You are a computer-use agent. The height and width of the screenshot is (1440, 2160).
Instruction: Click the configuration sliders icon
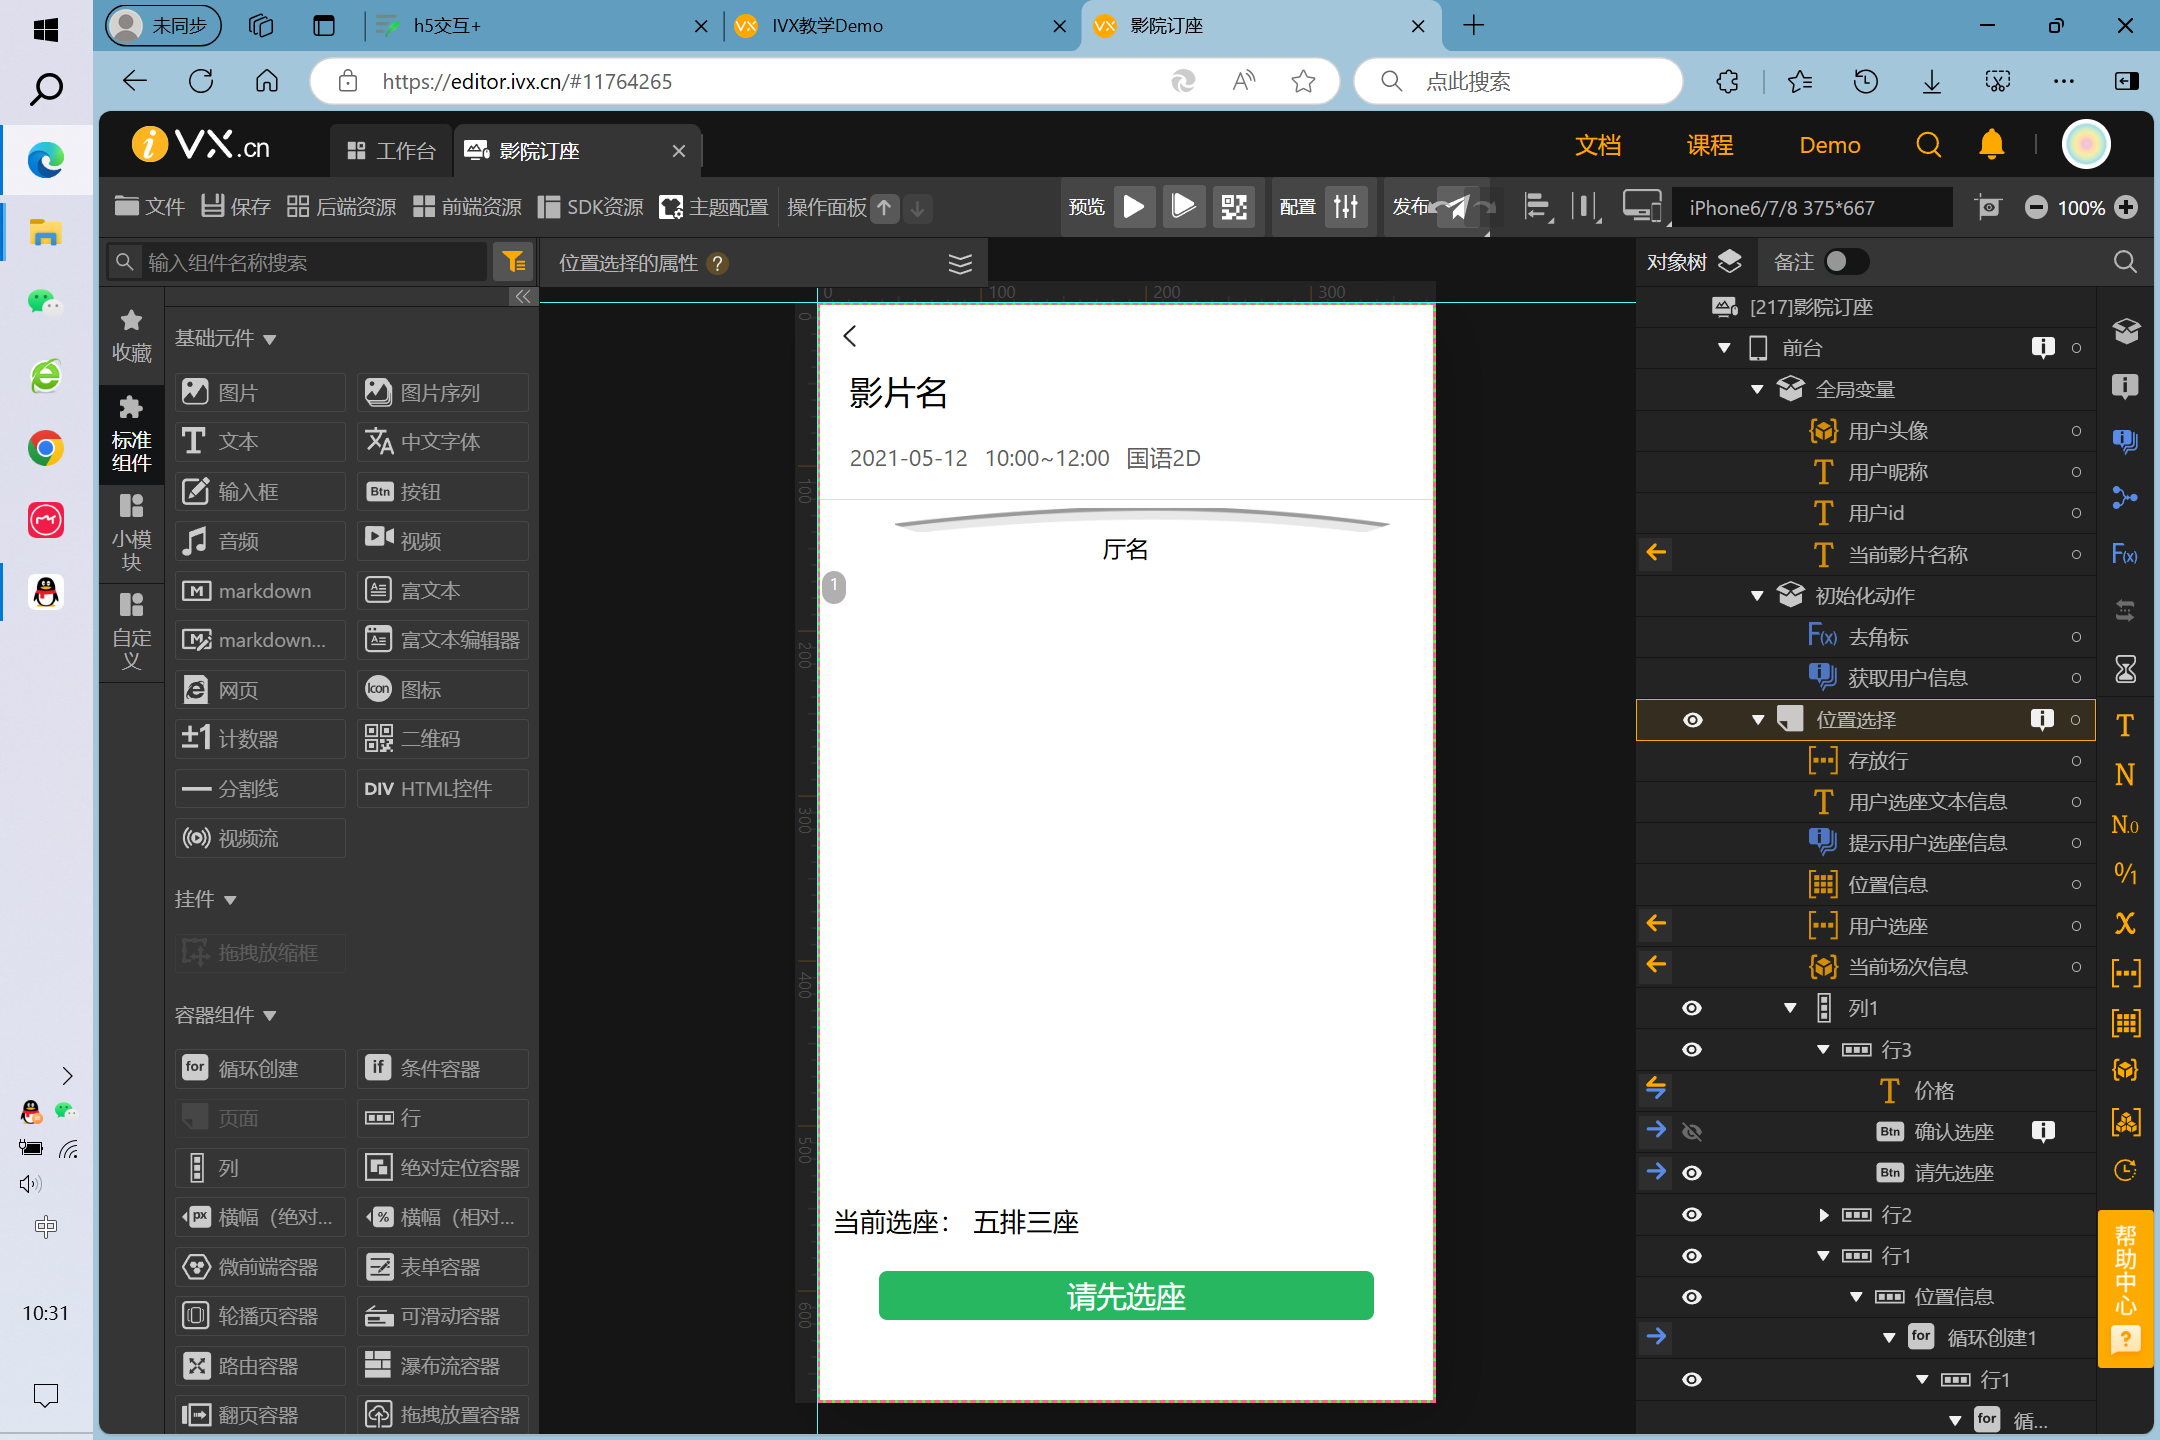[1346, 207]
